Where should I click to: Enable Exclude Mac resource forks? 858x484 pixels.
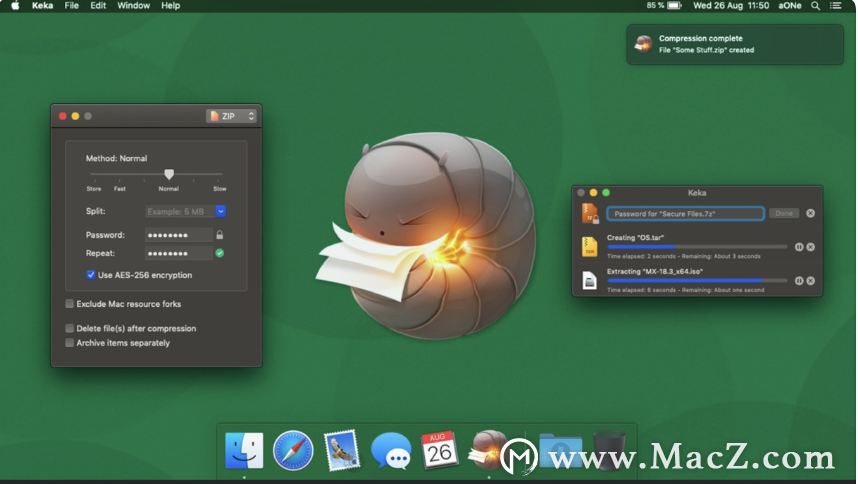click(69, 304)
